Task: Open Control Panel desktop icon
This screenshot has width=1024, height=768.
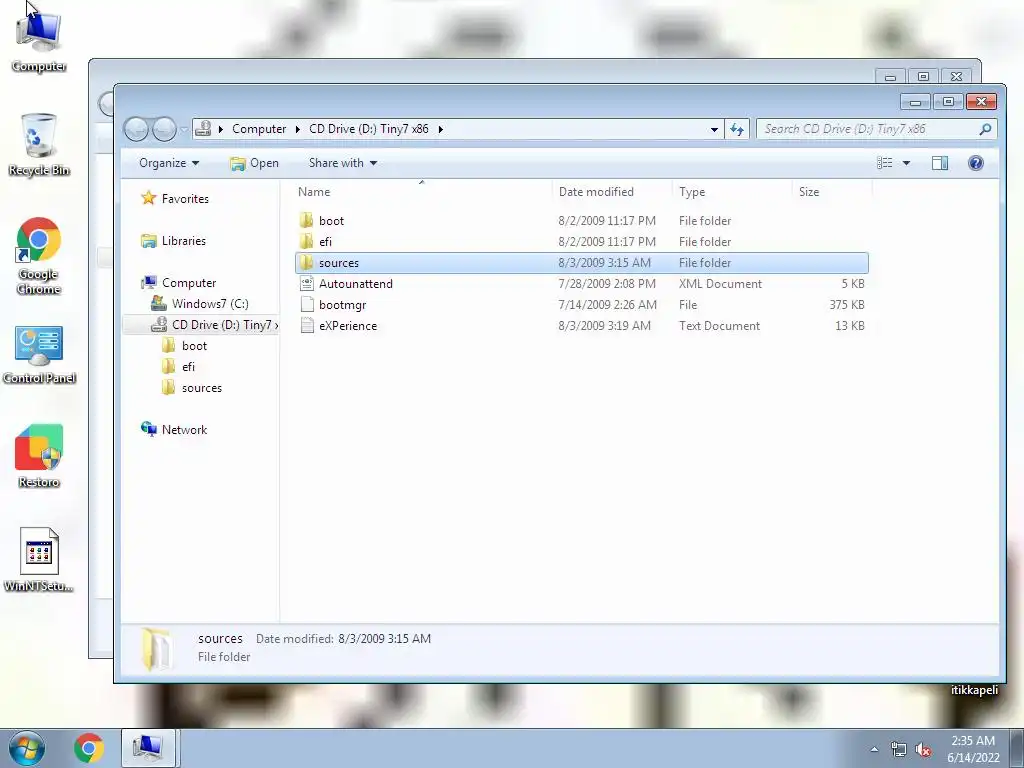Action: (x=39, y=355)
